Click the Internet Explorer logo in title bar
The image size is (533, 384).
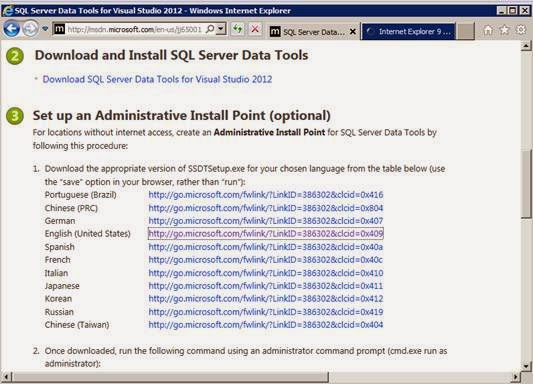pos(7,11)
